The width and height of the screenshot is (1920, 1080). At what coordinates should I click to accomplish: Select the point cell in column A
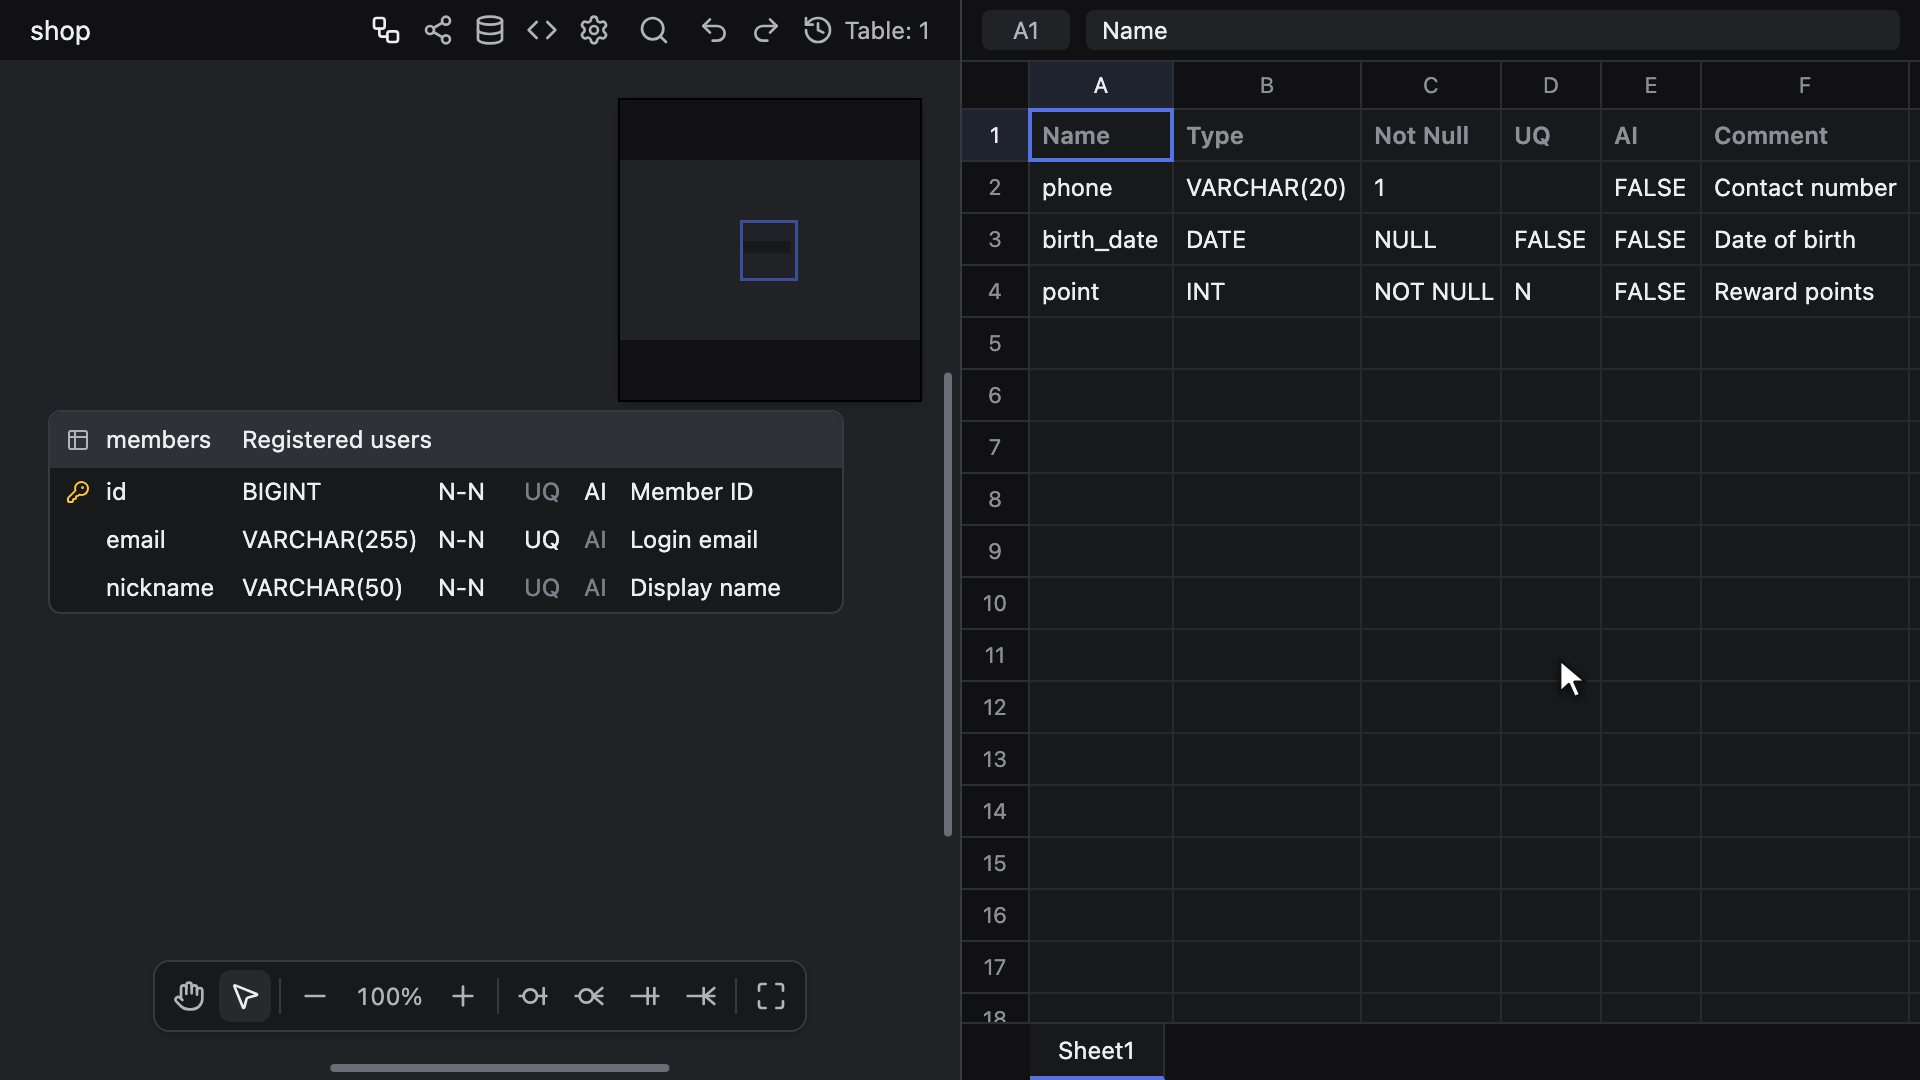point(1101,291)
